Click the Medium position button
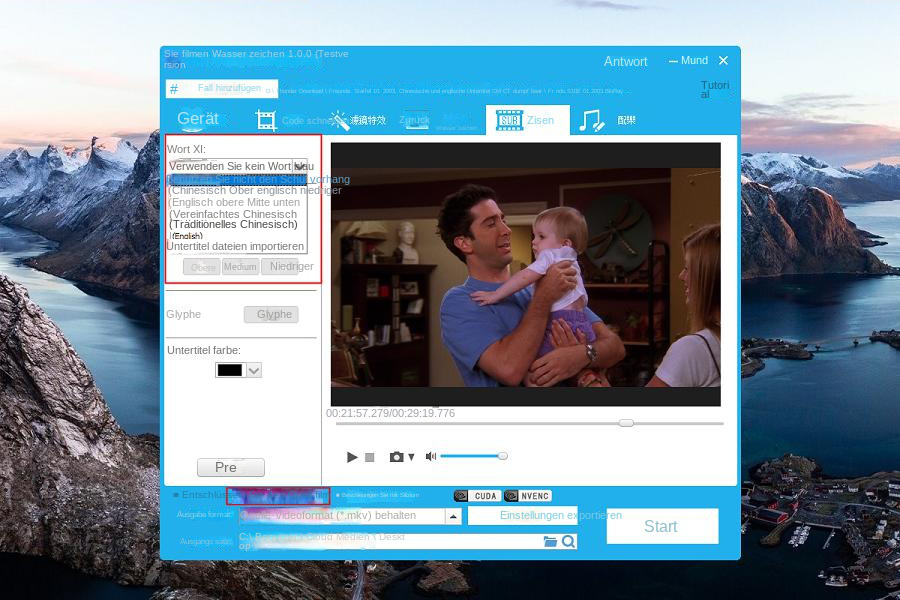 click(x=240, y=266)
